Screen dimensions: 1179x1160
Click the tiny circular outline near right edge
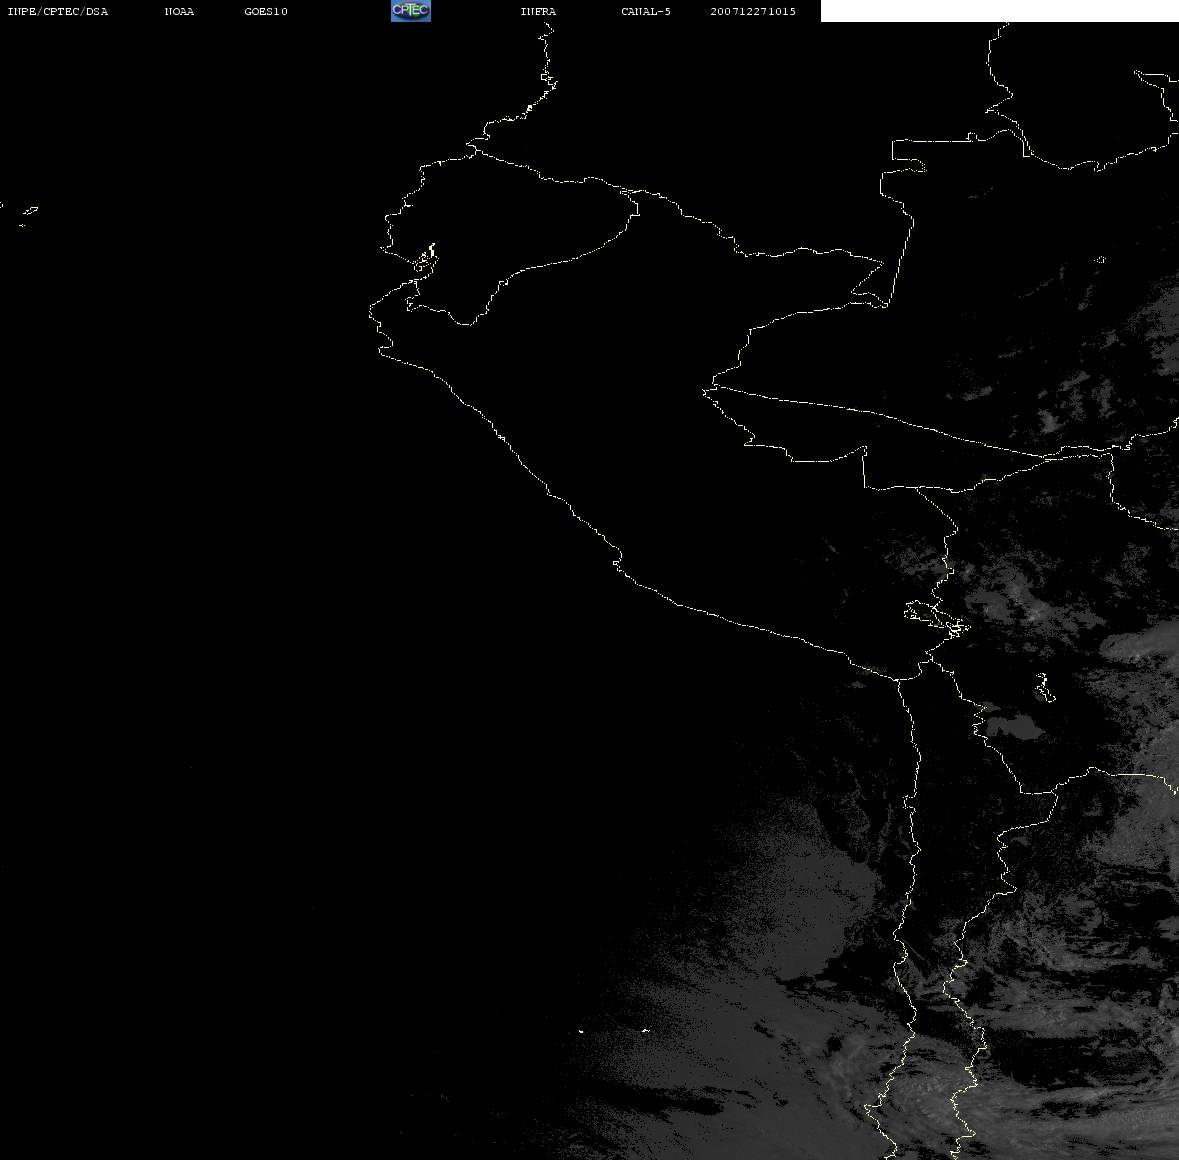pos(1100,260)
